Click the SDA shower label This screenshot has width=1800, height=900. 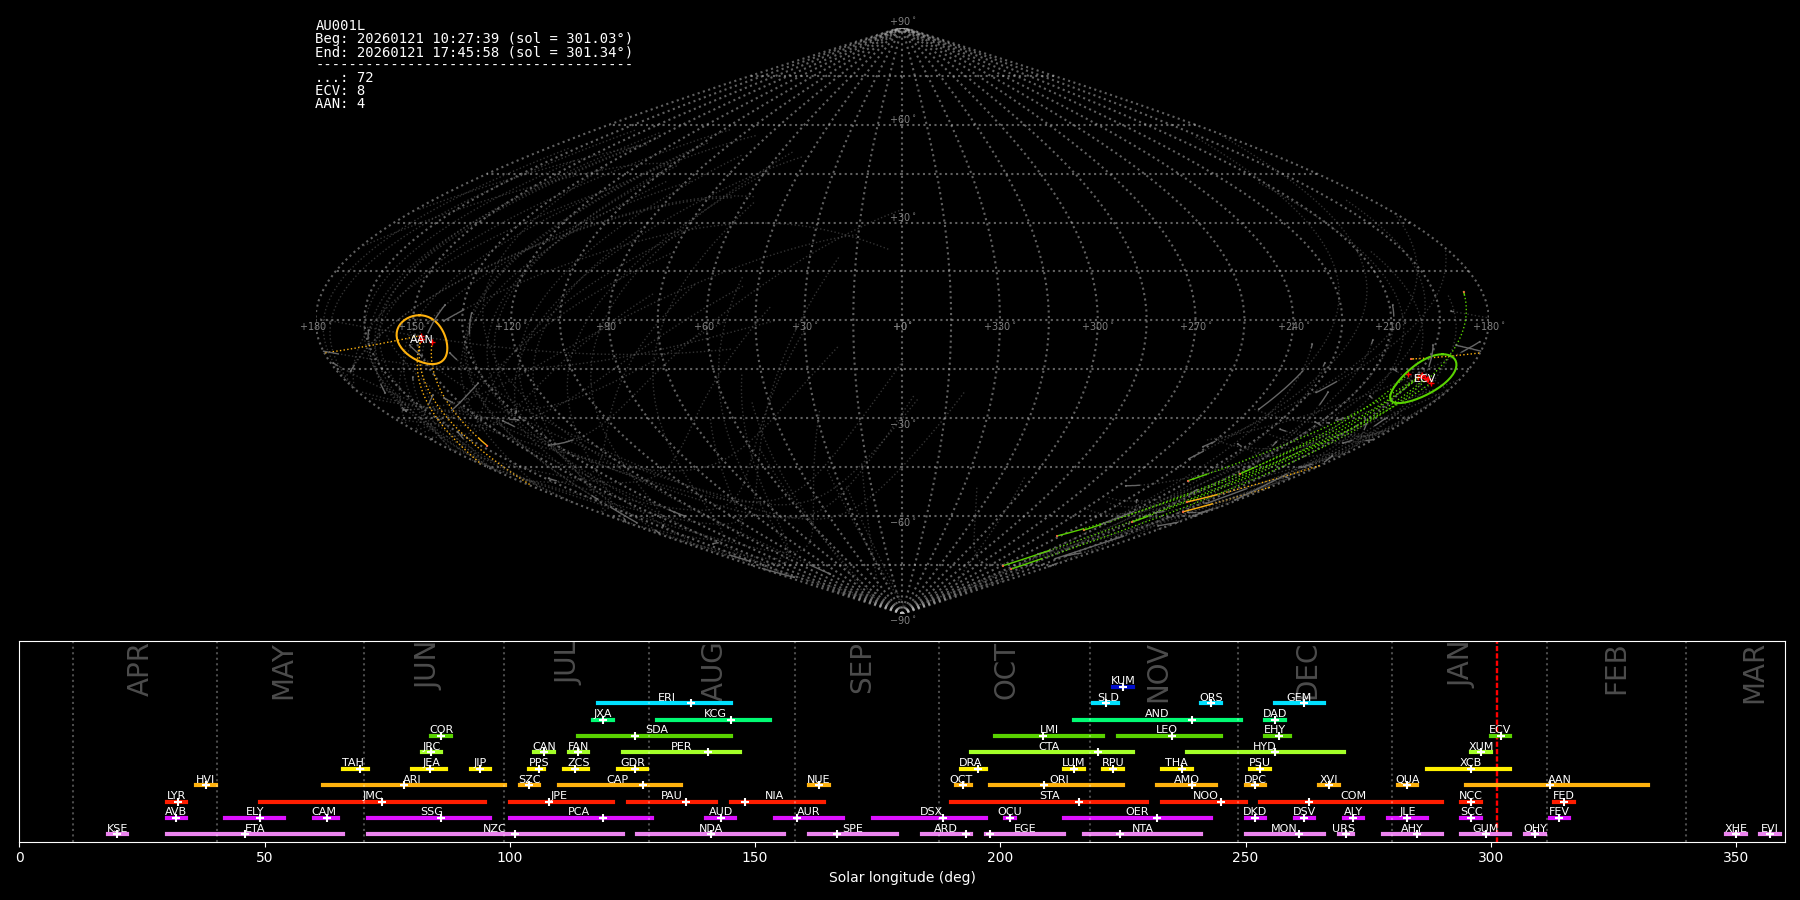(x=657, y=730)
